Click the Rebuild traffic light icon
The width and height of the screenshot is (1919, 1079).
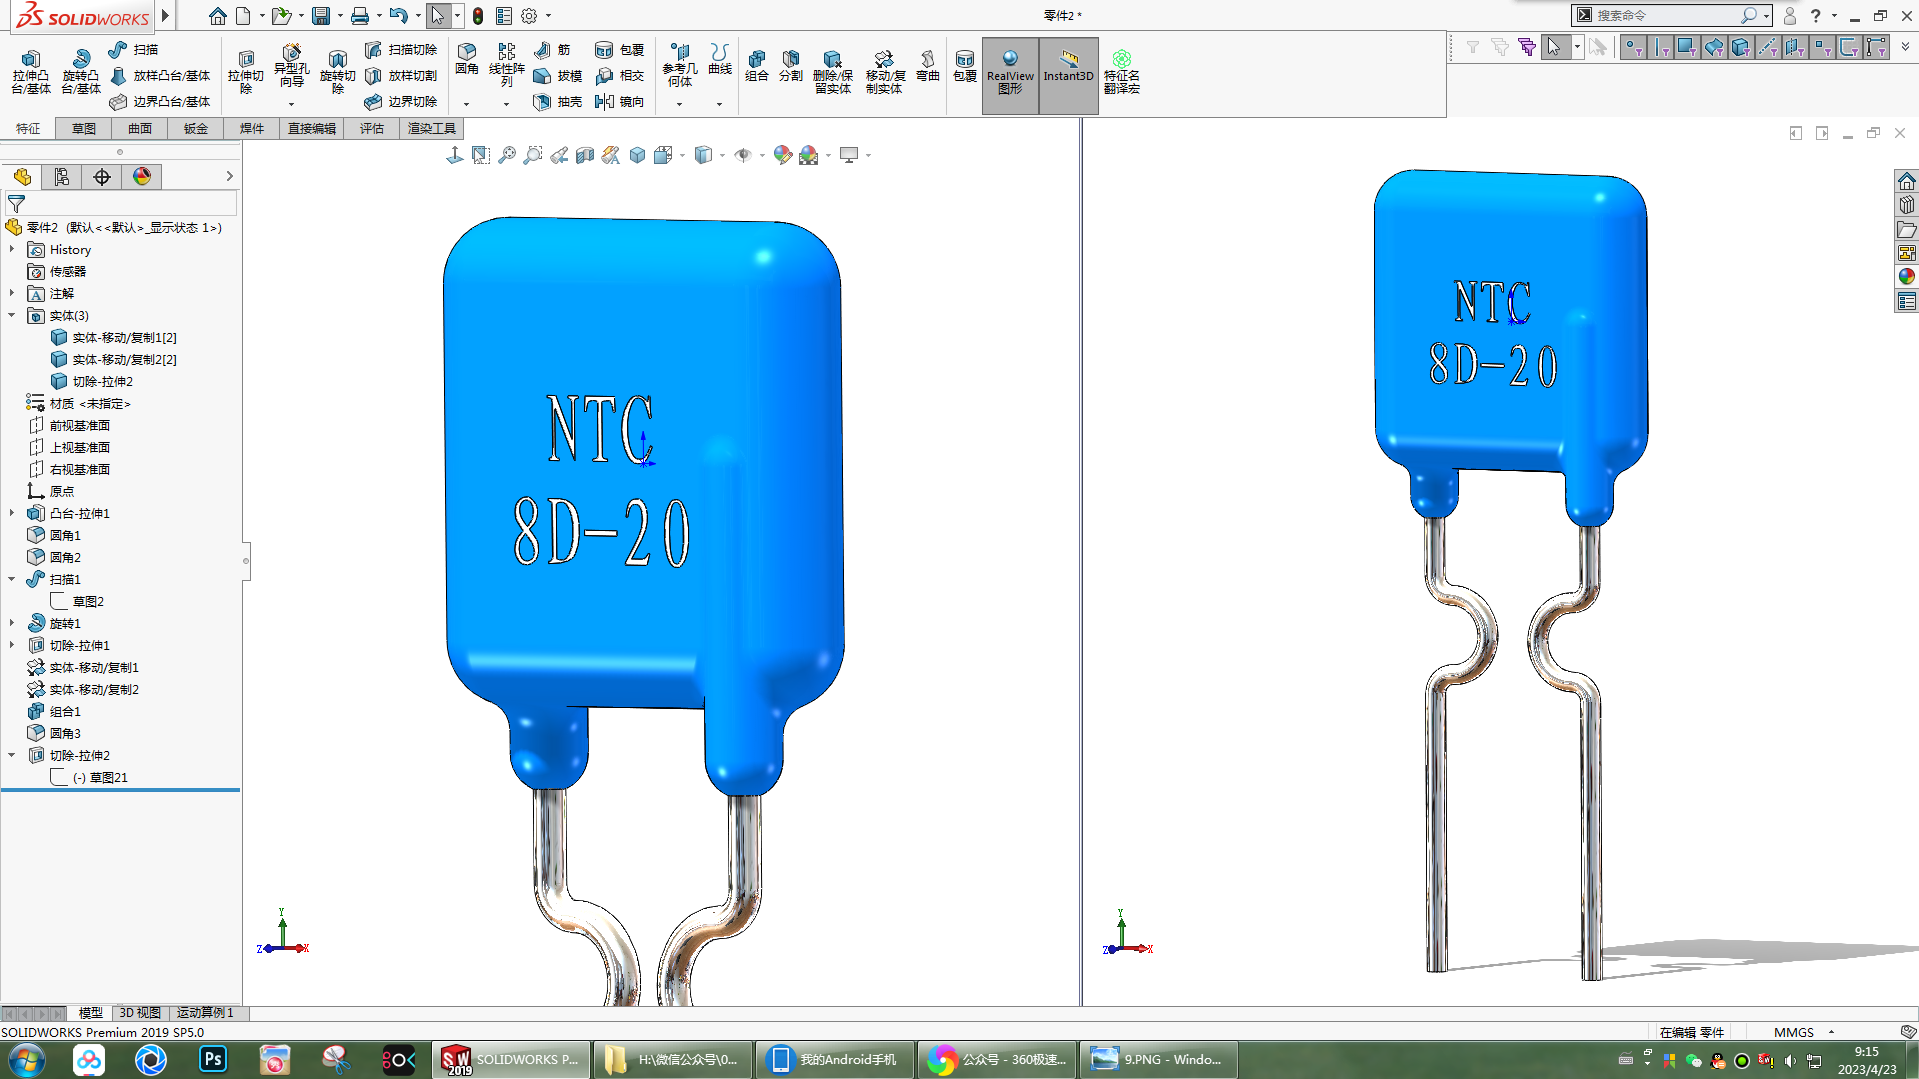(478, 16)
